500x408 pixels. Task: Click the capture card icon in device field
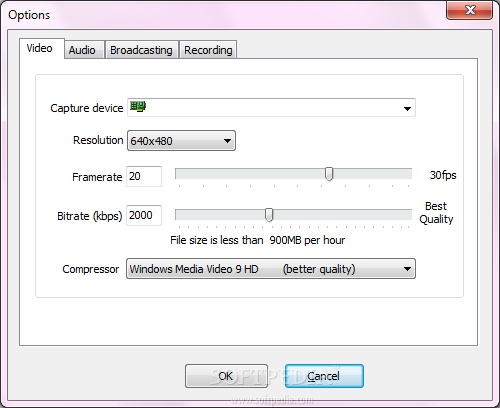click(x=138, y=107)
